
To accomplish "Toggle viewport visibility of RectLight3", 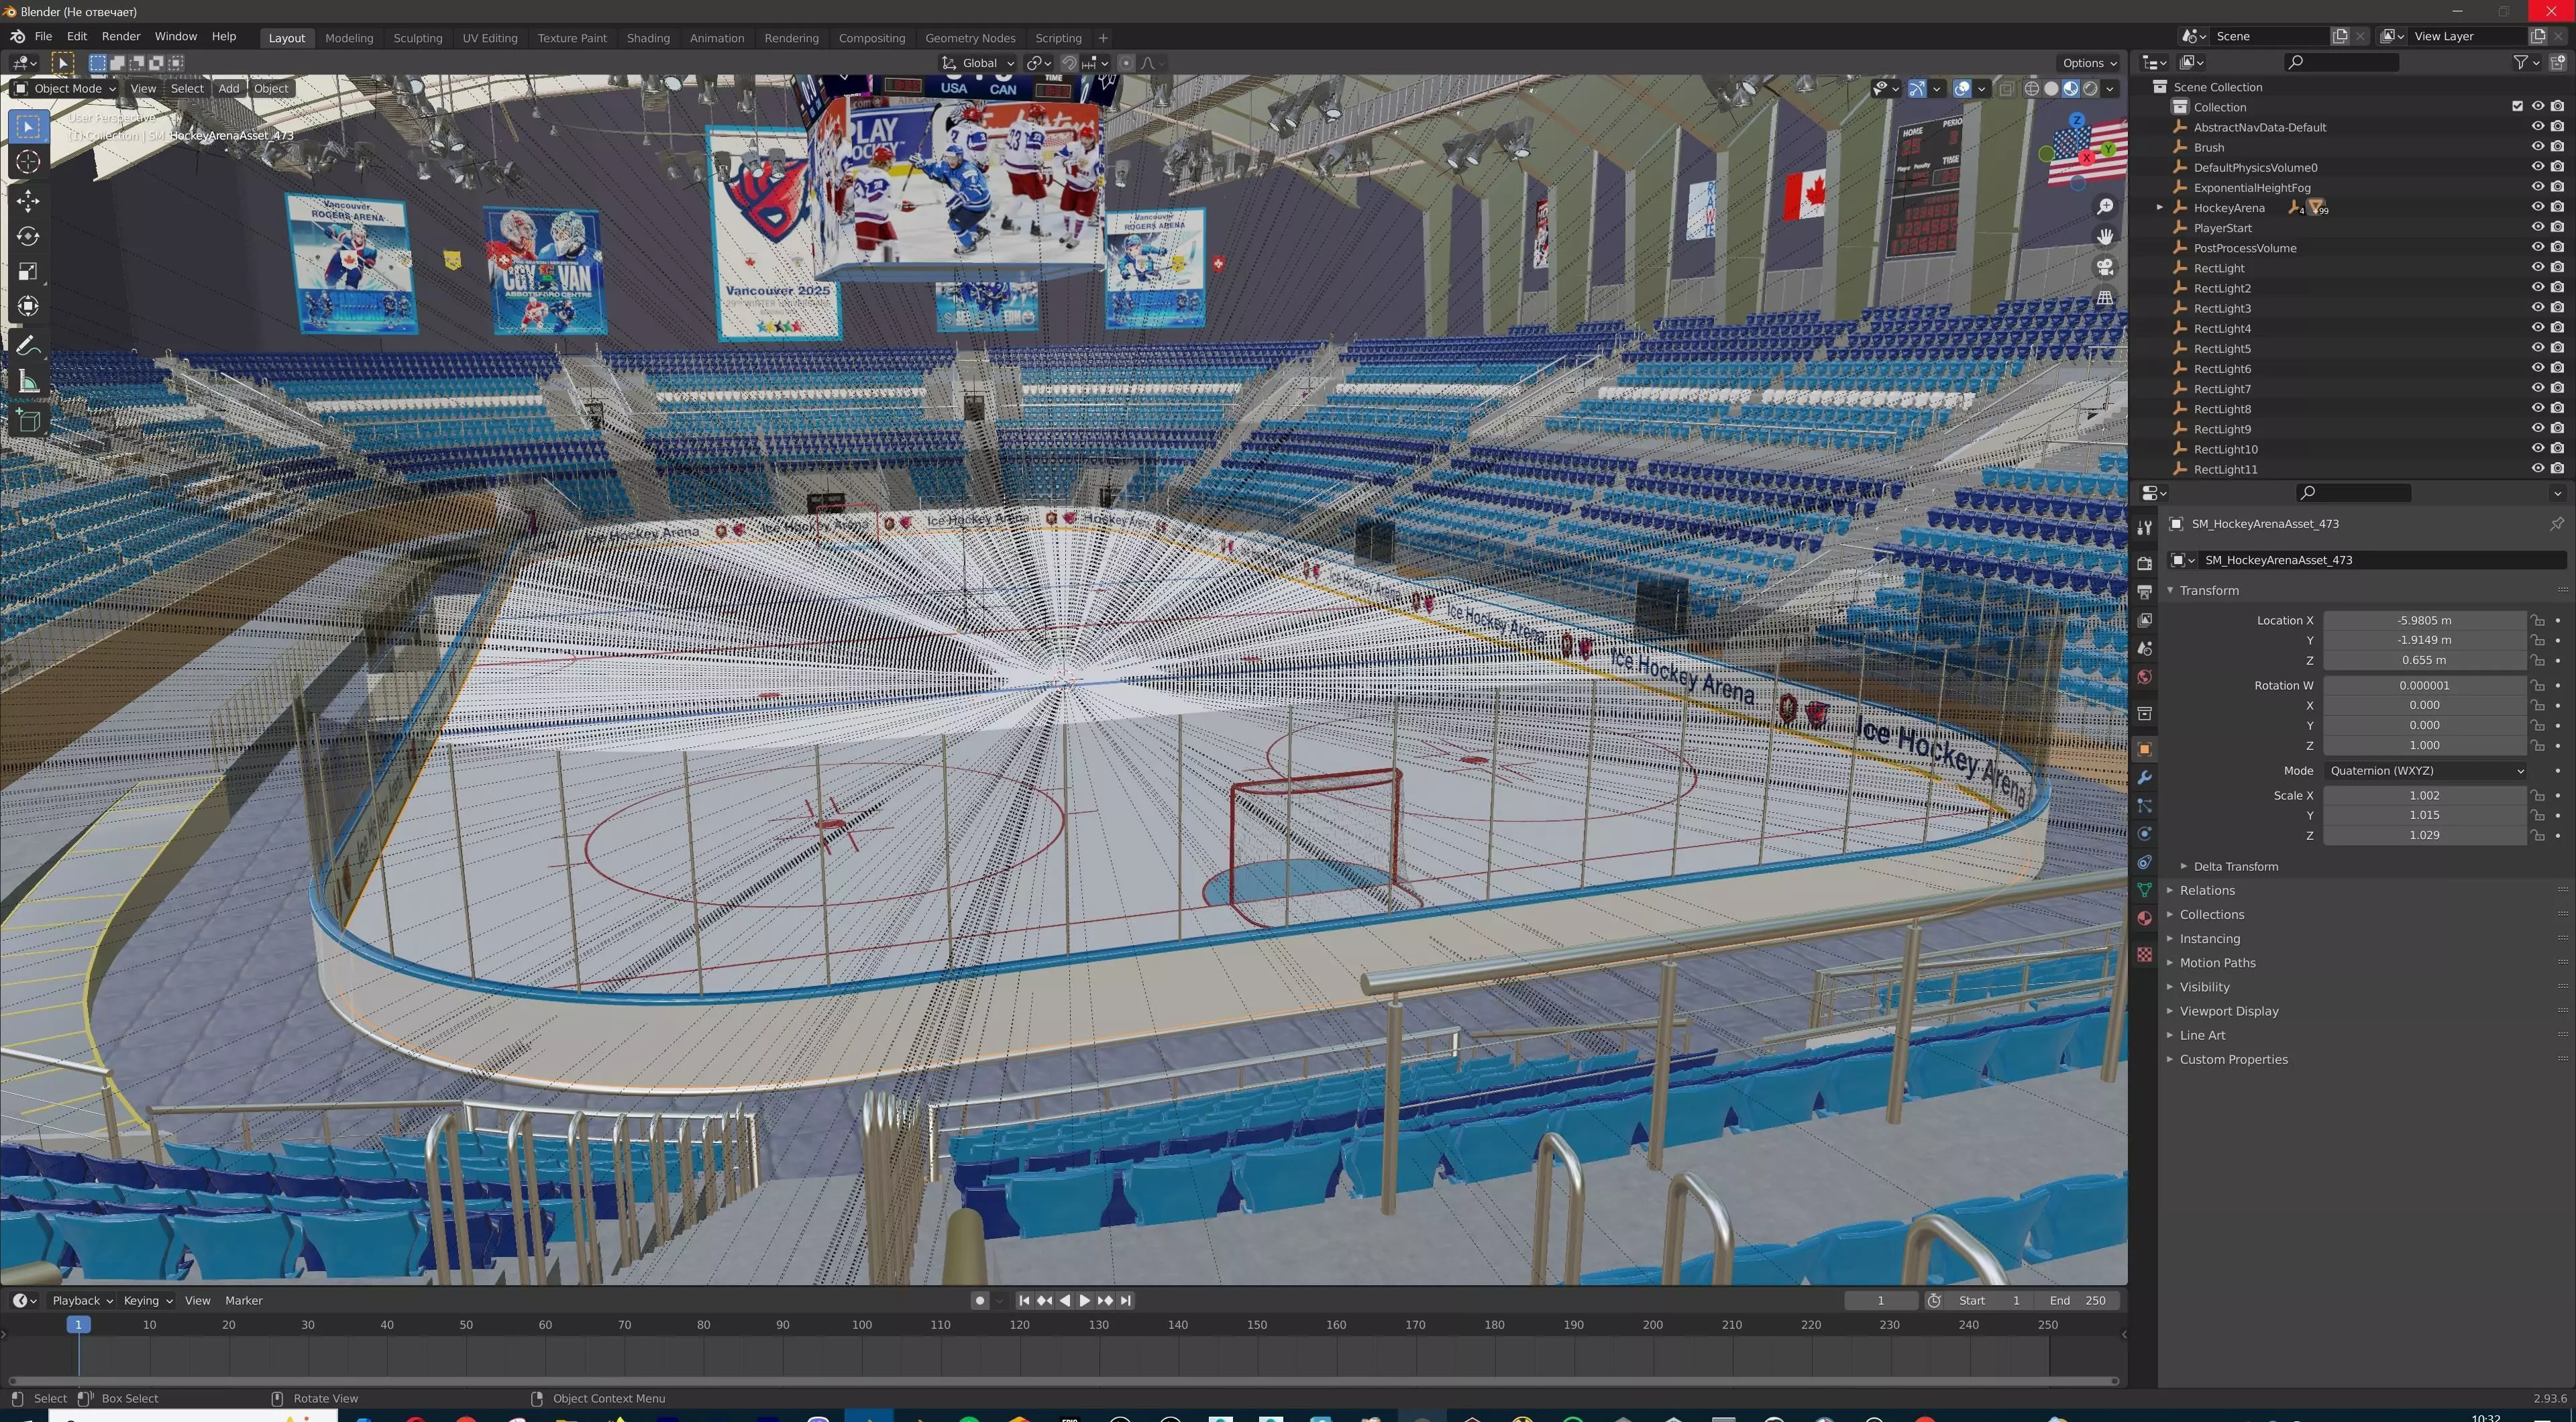I will pos(2537,307).
